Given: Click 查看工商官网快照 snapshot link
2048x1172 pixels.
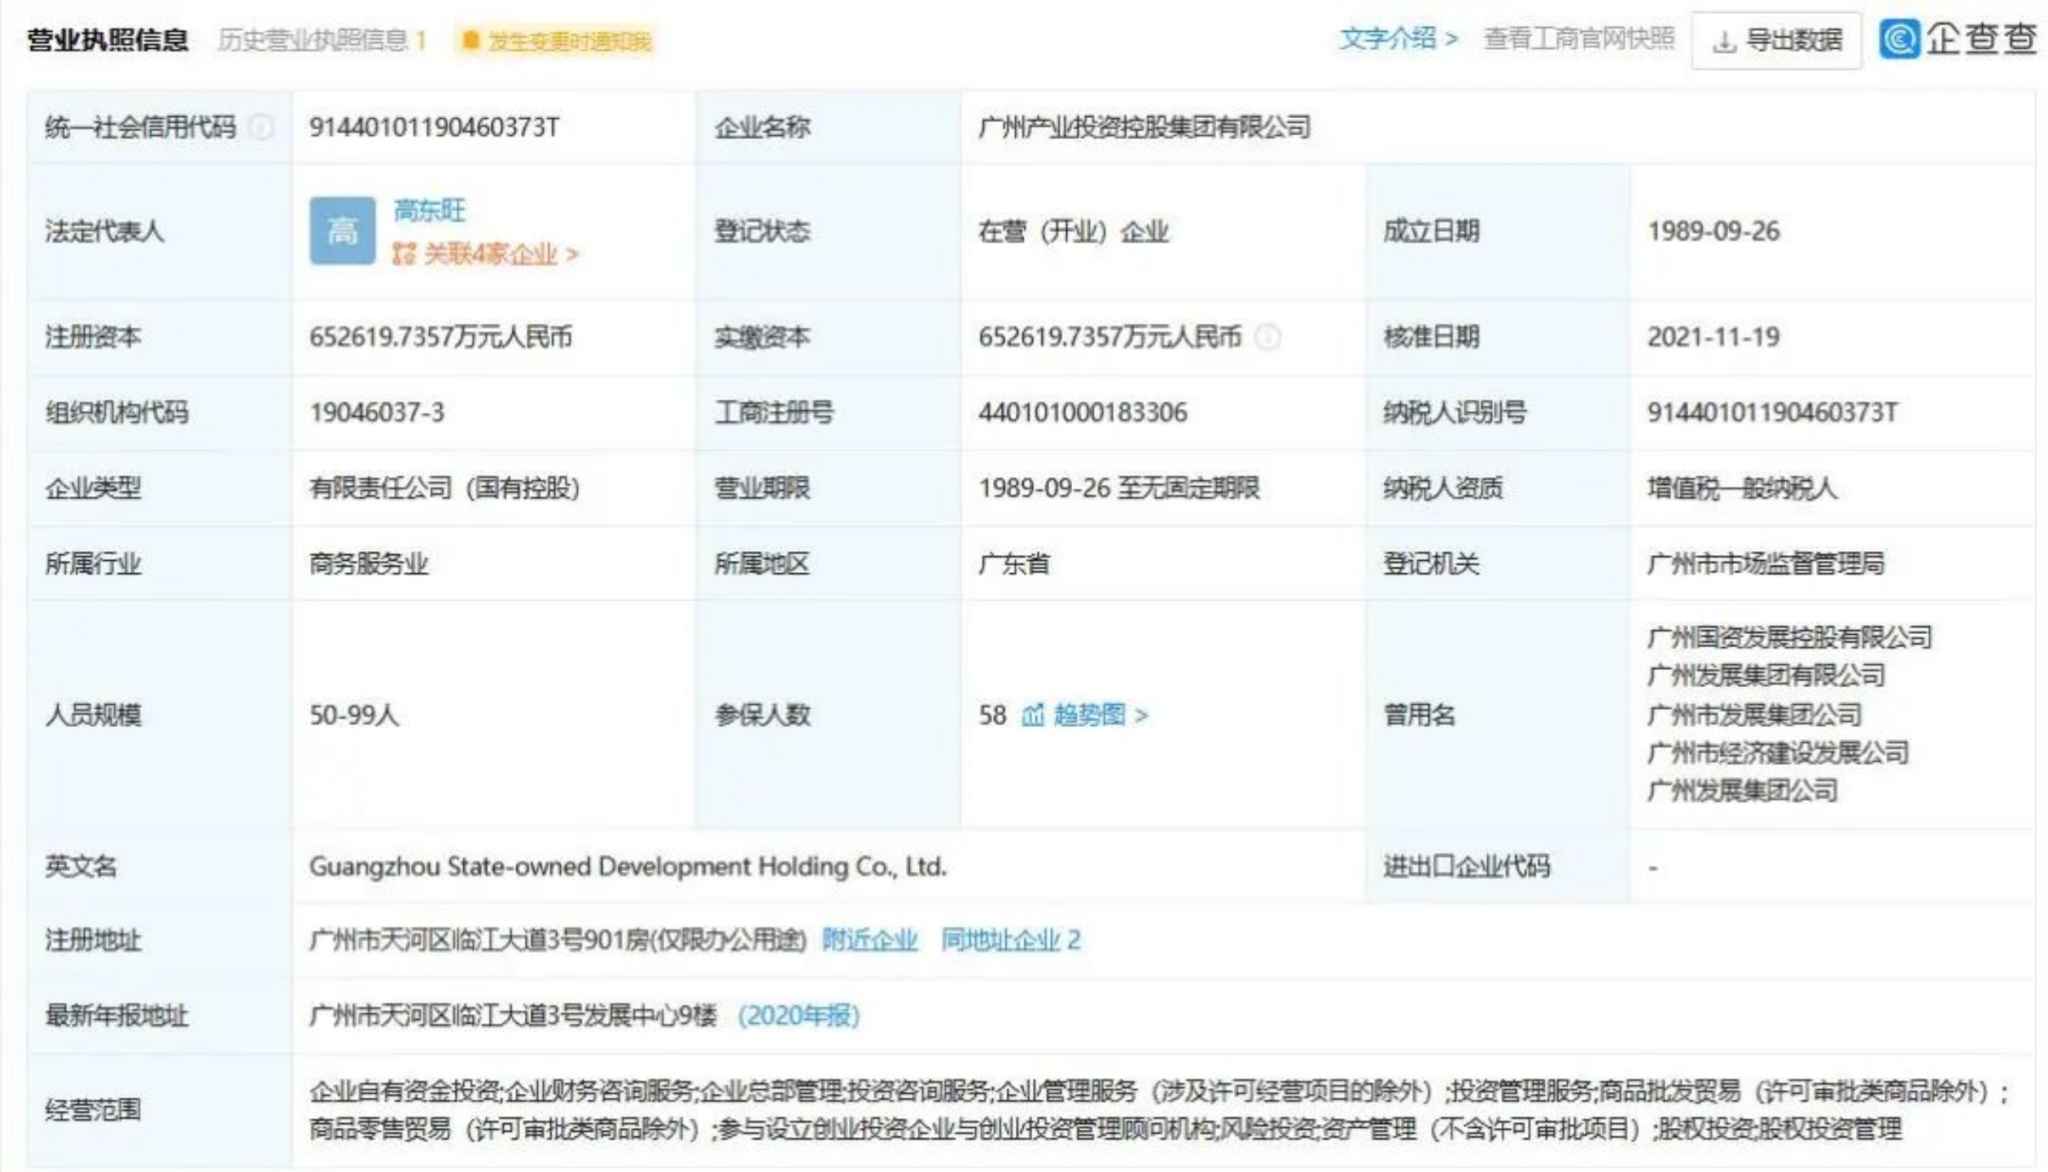Looking at the screenshot, I should point(1579,39).
